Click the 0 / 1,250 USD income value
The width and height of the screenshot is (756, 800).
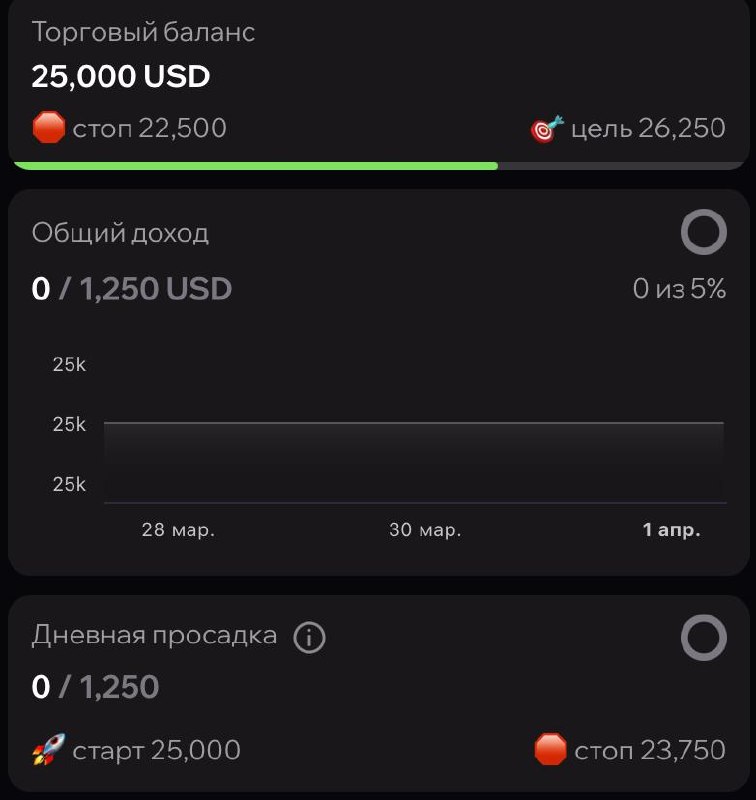coord(132,289)
